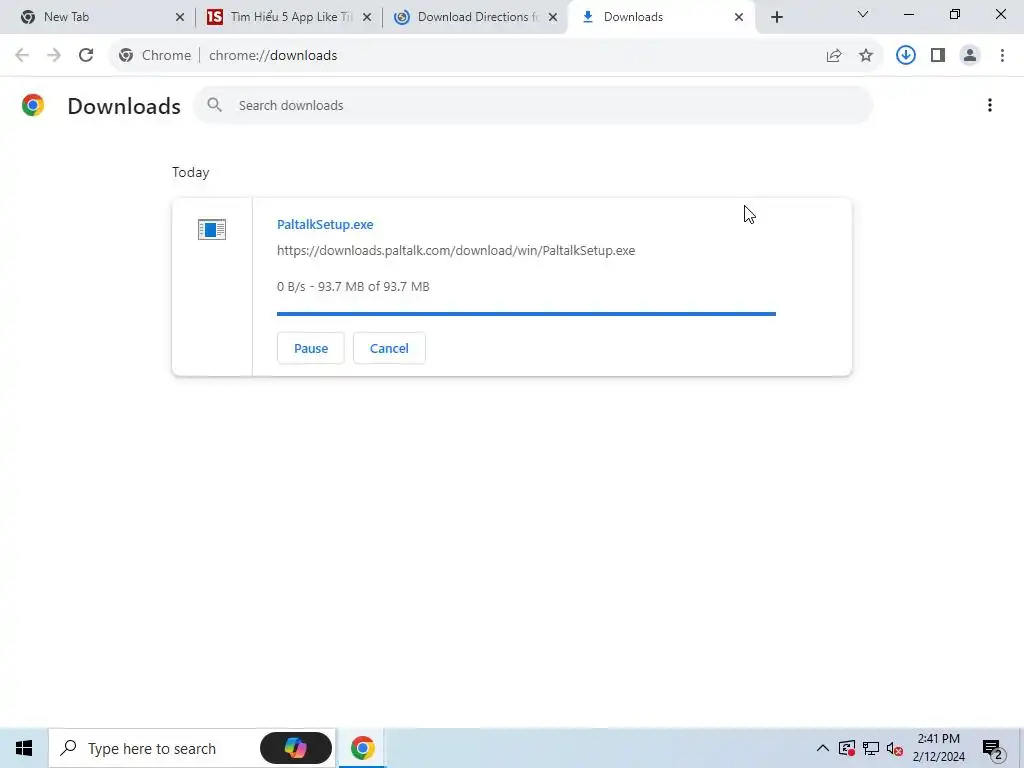Click the muted volume tray icon
Screen dimensions: 1024x768
[x=894, y=748]
